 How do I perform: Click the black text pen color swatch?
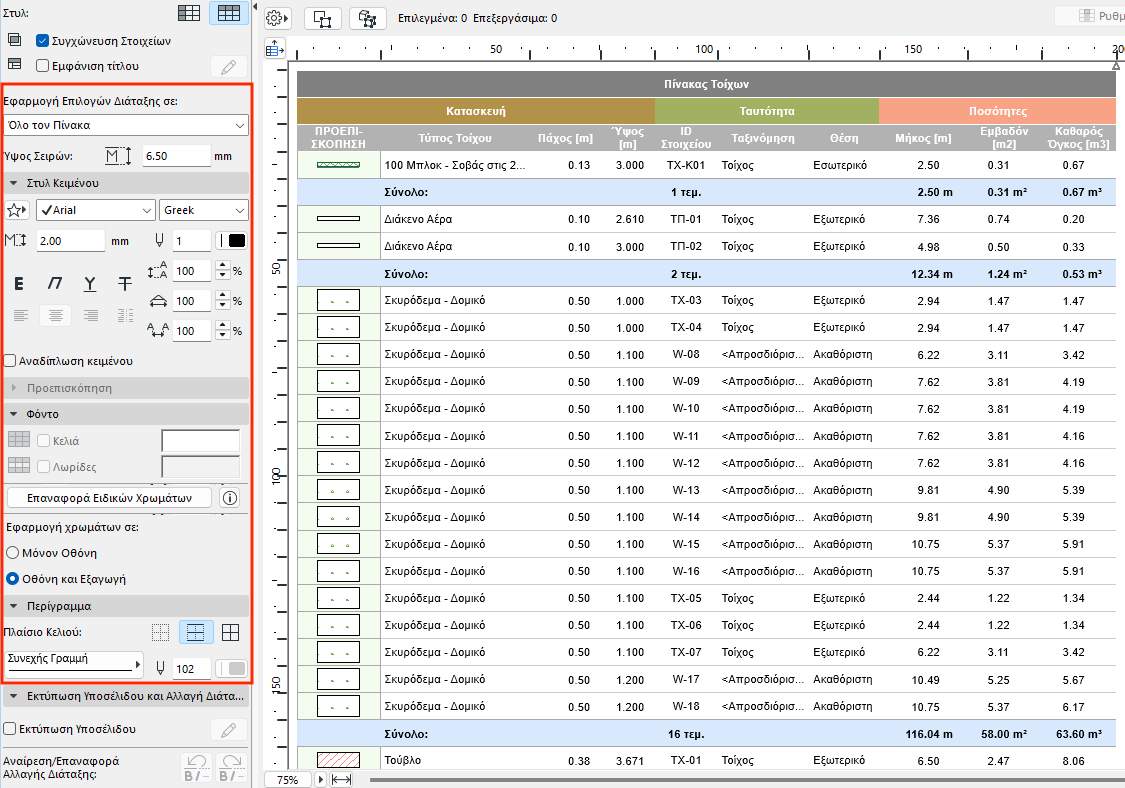[x=236, y=241]
